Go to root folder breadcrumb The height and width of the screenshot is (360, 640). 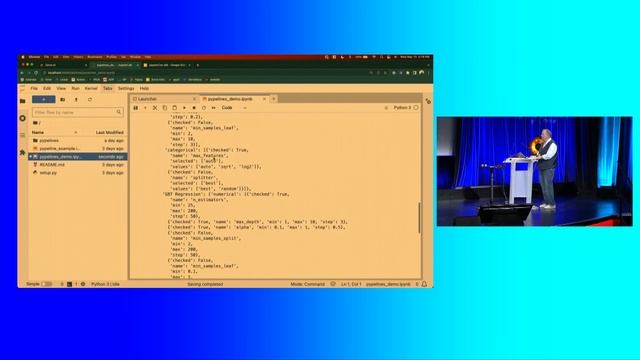coord(37,122)
